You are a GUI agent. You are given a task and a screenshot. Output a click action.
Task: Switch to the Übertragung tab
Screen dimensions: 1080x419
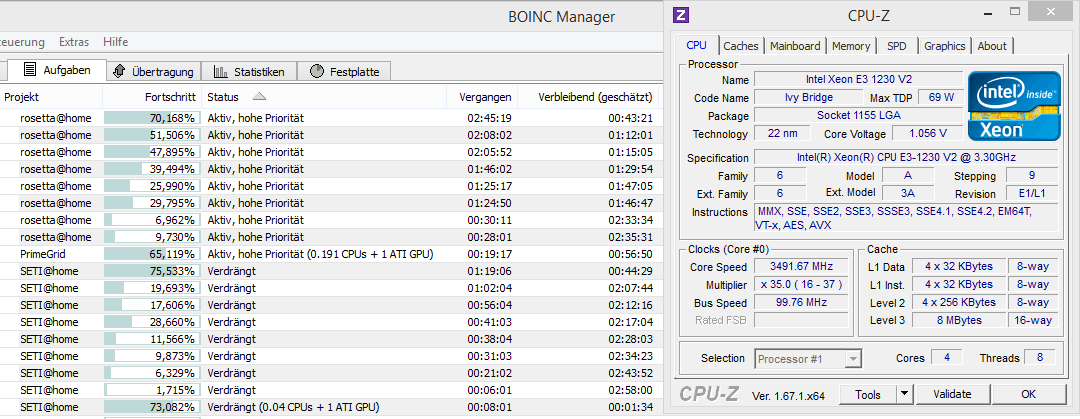click(x=154, y=71)
